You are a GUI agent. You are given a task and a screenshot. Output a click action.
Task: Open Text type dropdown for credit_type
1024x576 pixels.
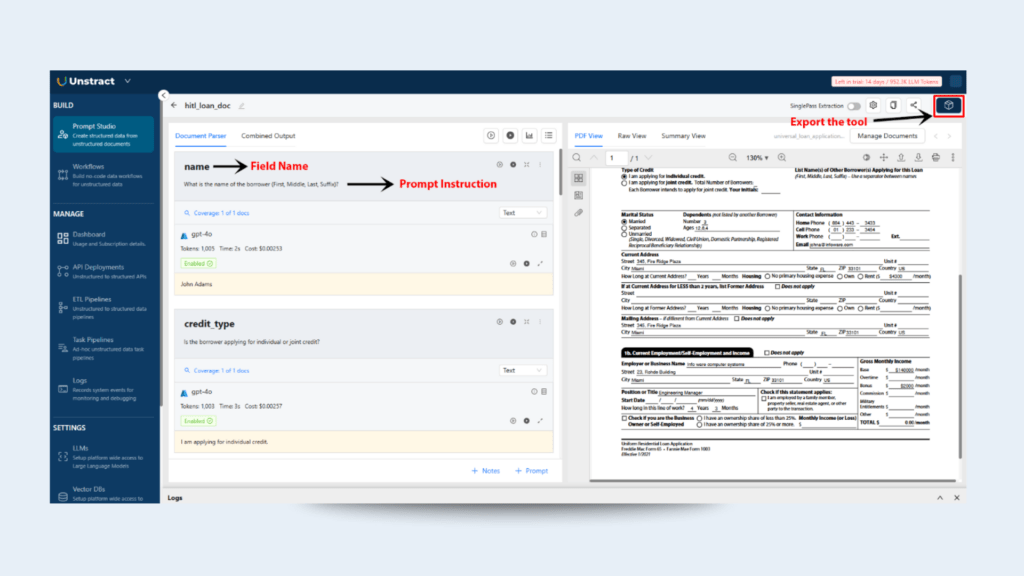pyautogui.click(x=523, y=370)
